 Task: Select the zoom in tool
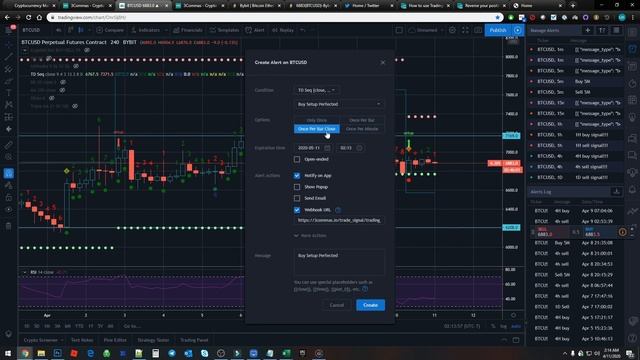click(9, 157)
